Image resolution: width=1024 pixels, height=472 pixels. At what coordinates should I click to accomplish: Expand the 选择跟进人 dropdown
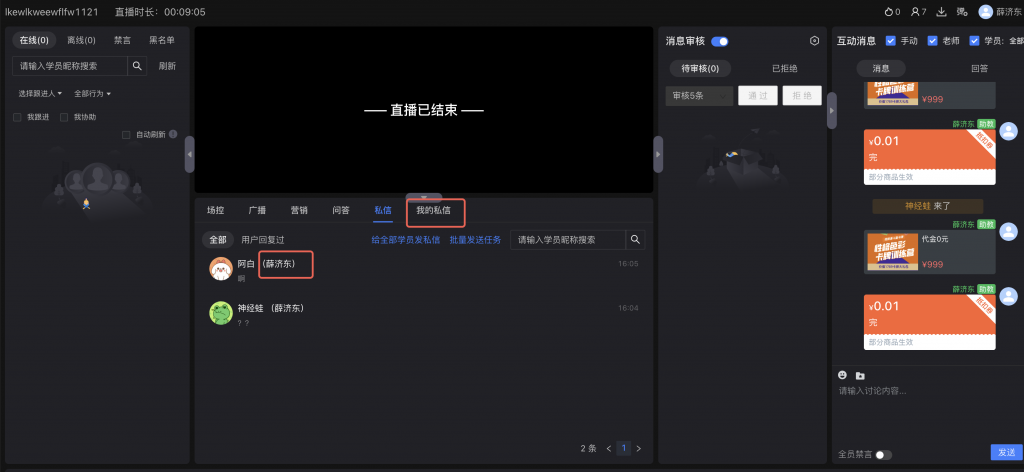pos(40,93)
